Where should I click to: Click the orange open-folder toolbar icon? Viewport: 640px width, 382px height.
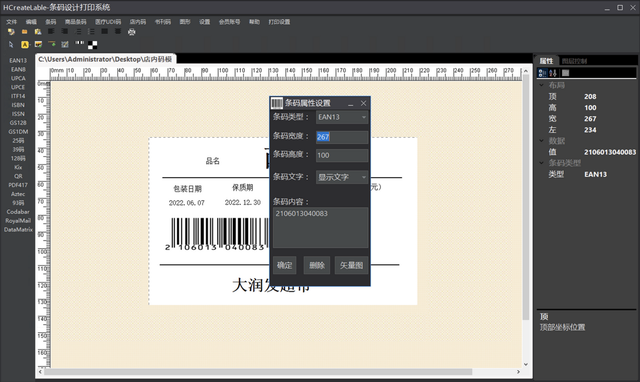[24, 32]
